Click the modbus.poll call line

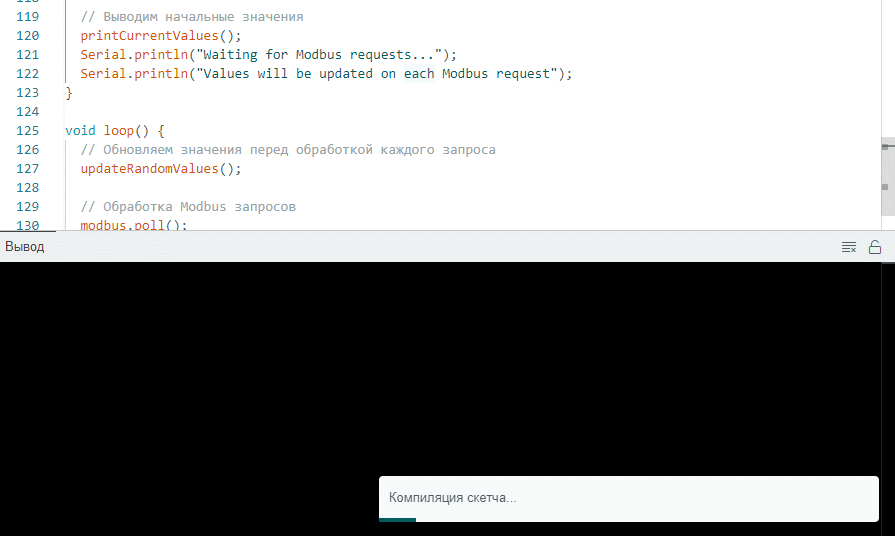point(134,225)
